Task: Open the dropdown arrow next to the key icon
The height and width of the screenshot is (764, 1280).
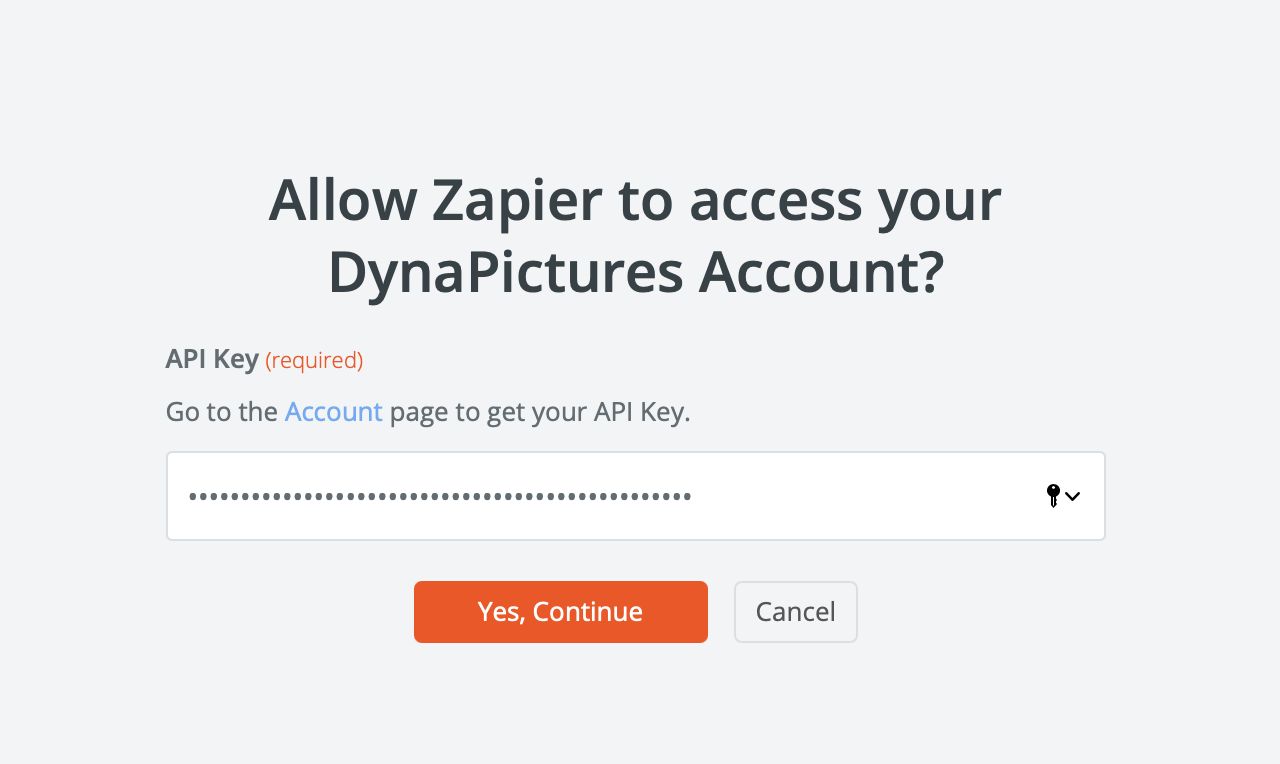Action: click(1073, 495)
